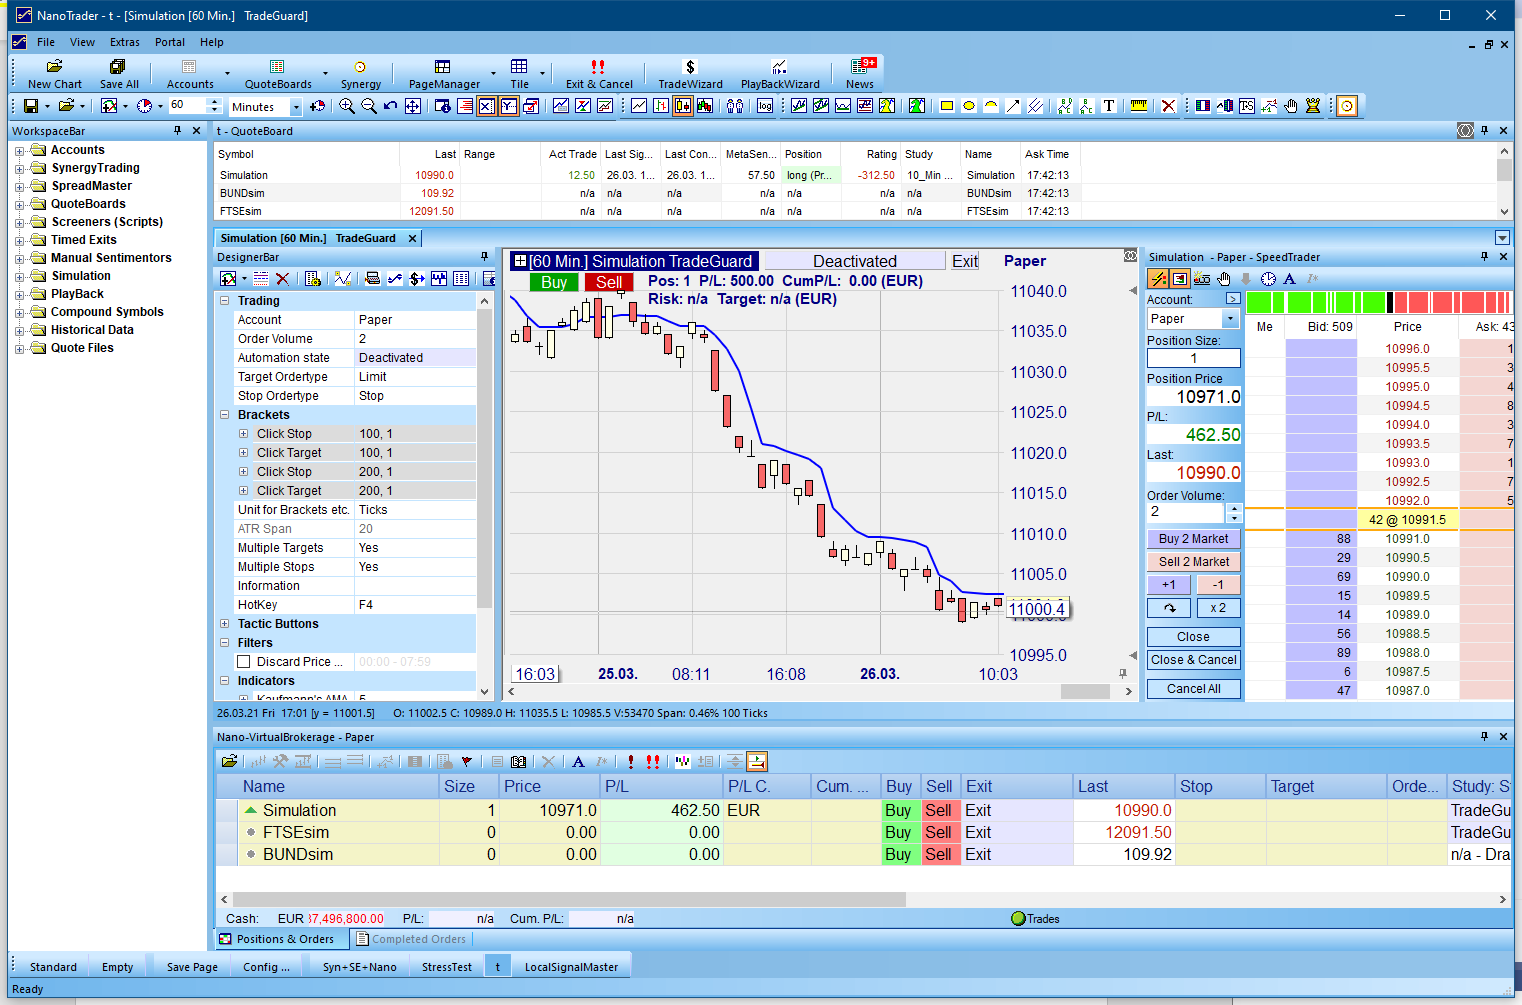Viewport: 1522px width, 1005px height.
Task: Click the Exit & Cancel icon
Action: click(598, 68)
